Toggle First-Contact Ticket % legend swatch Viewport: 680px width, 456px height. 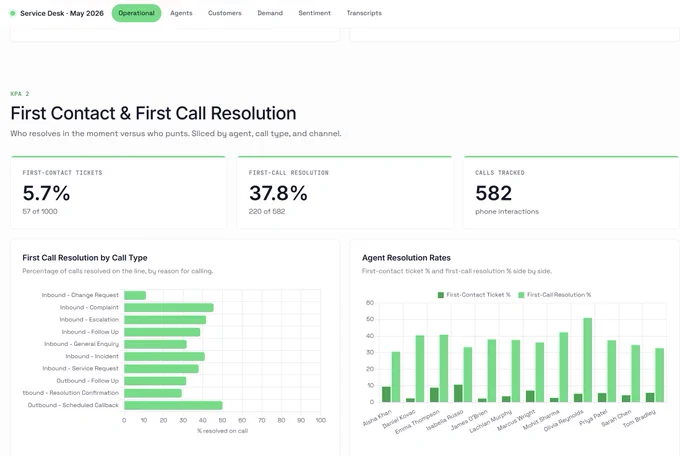pyautogui.click(x=441, y=295)
